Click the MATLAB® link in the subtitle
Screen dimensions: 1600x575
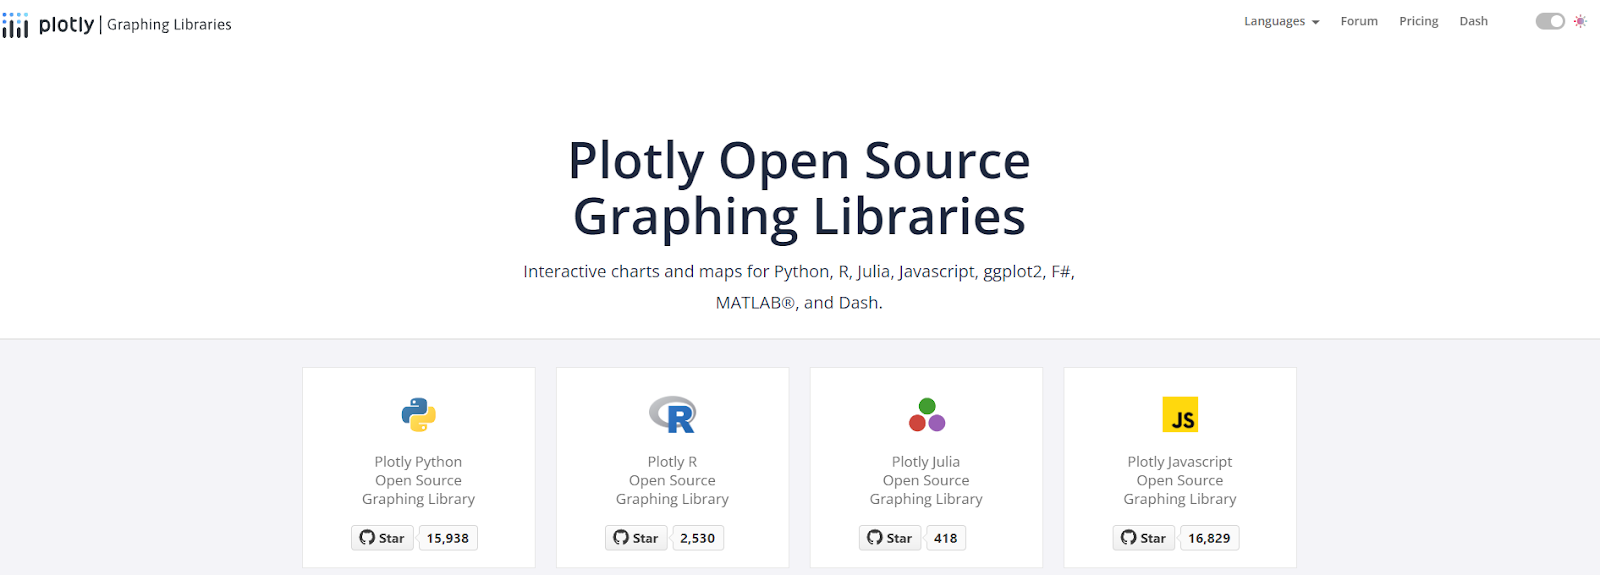click(755, 302)
